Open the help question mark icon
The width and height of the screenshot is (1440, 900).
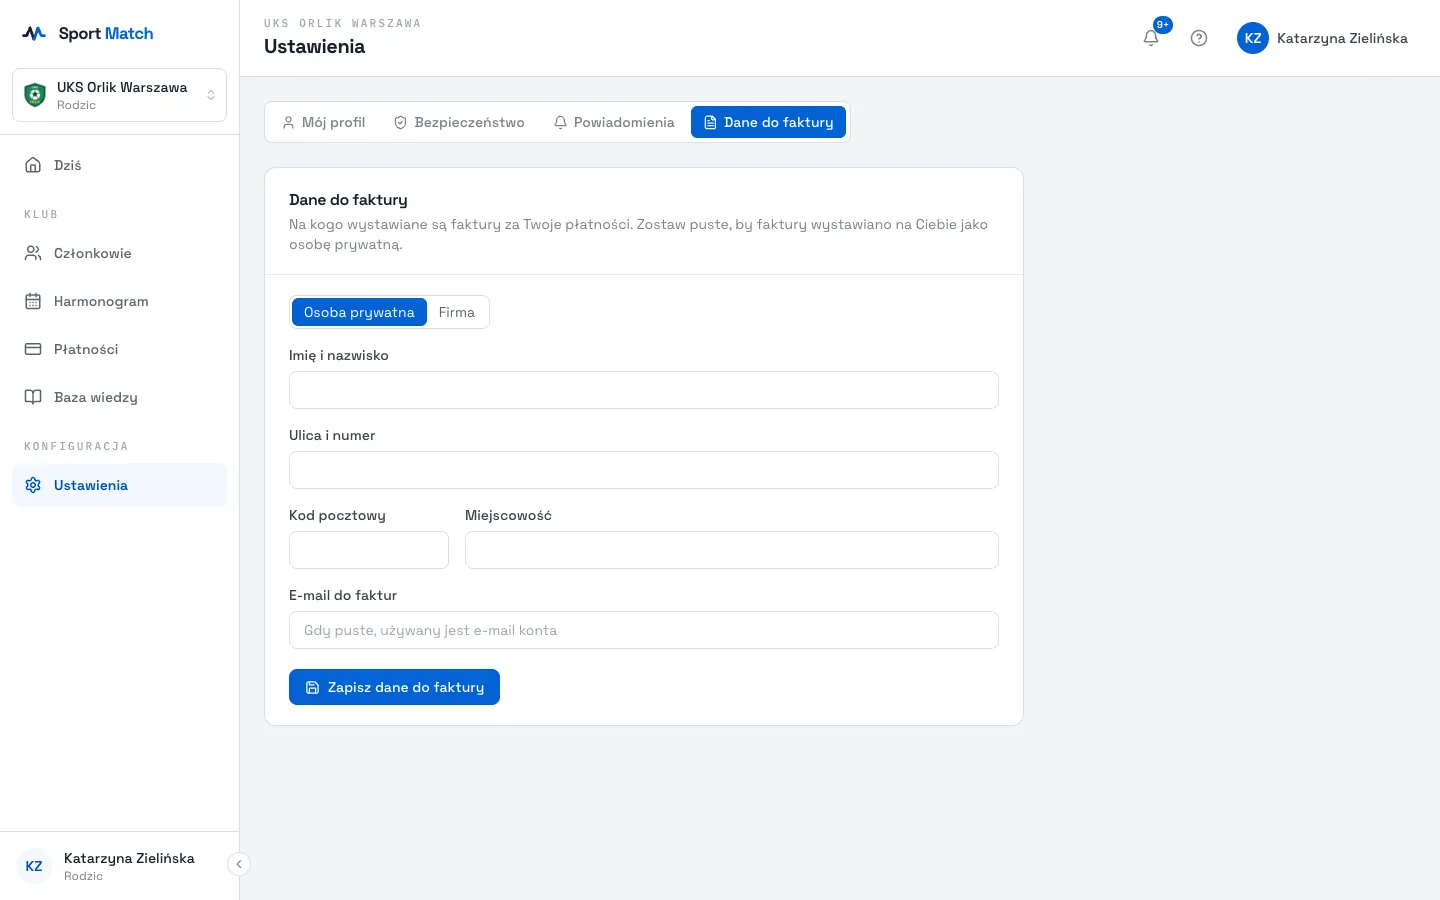tap(1199, 38)
